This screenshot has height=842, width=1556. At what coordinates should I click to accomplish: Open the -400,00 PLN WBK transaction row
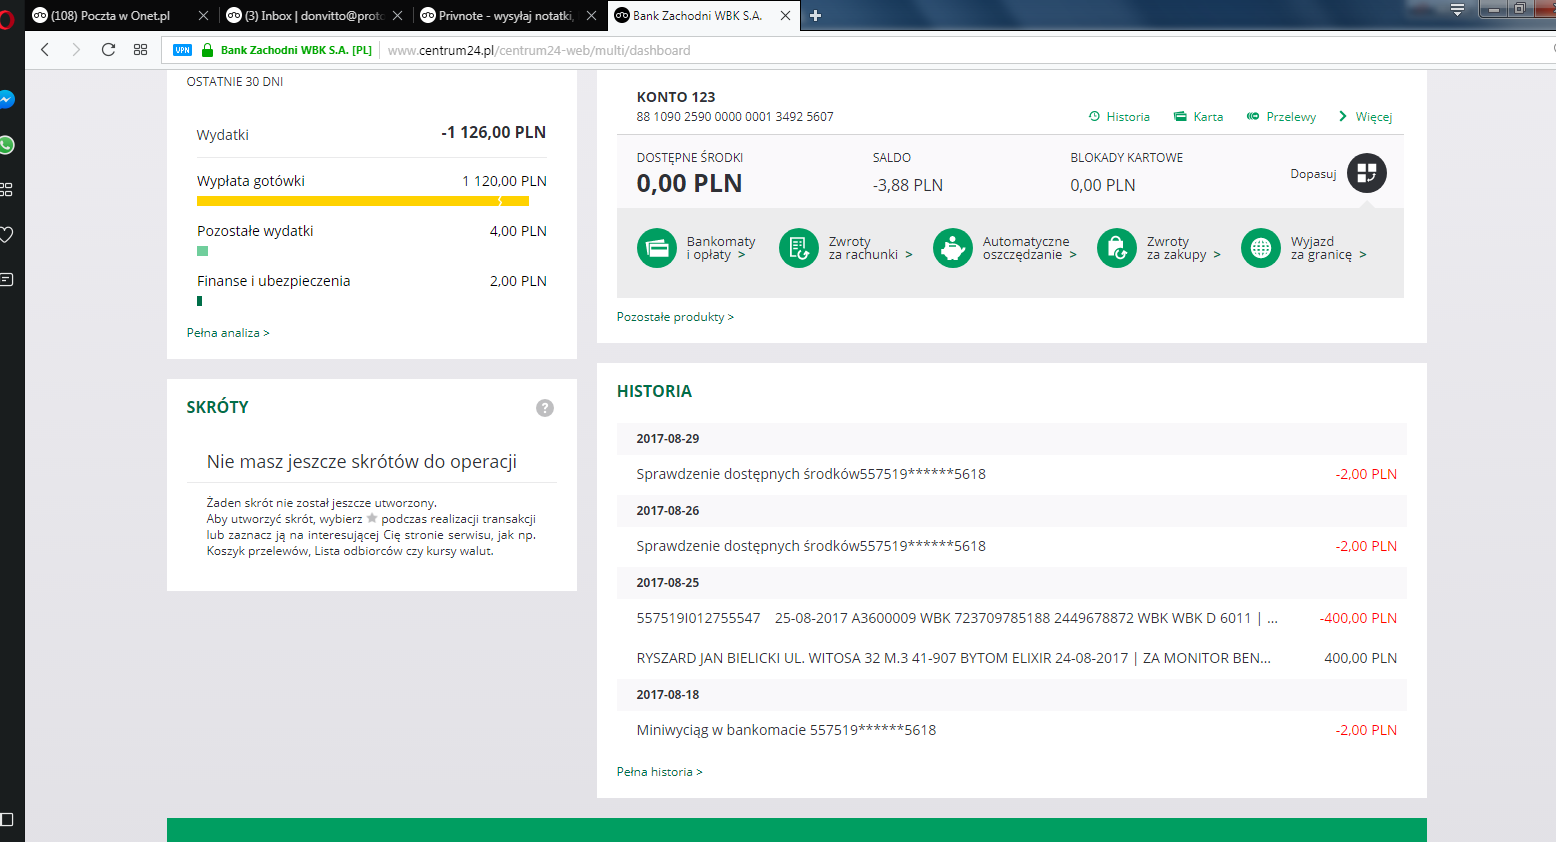click(x=1012, y=618)
